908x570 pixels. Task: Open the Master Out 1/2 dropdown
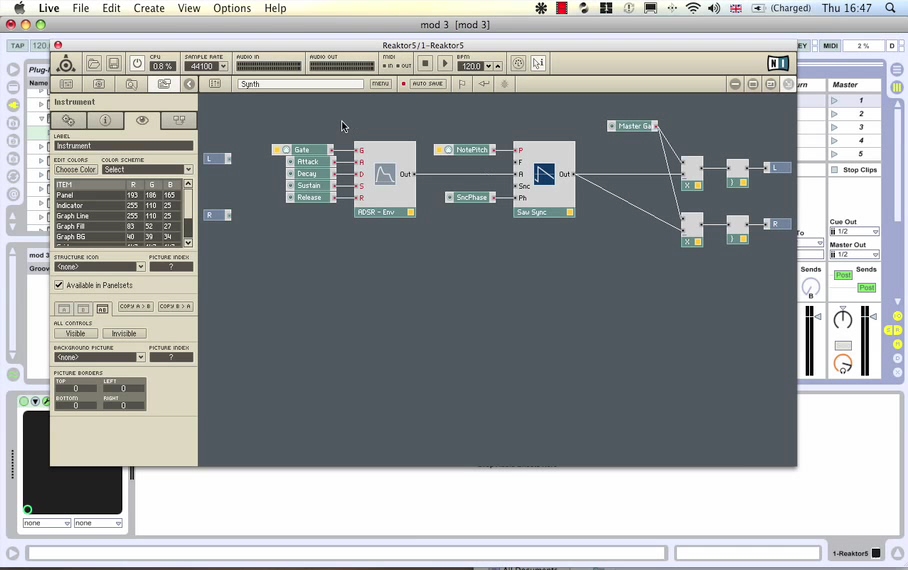click(x=854, y=254)
